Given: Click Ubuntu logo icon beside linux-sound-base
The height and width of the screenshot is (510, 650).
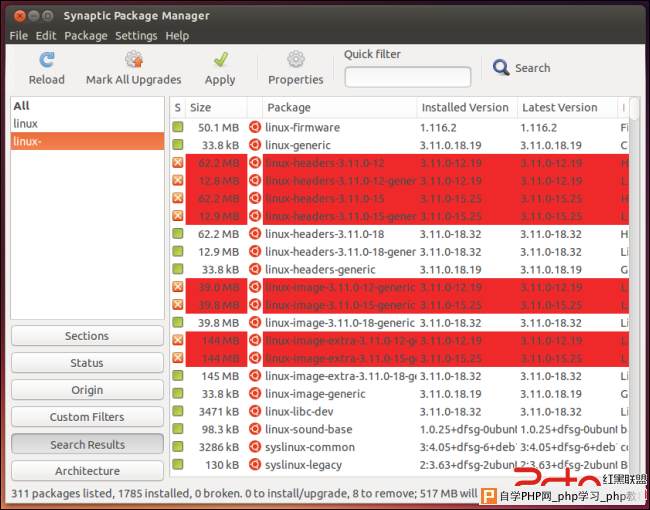Looking at the screenshot, I should pos(255,429).
